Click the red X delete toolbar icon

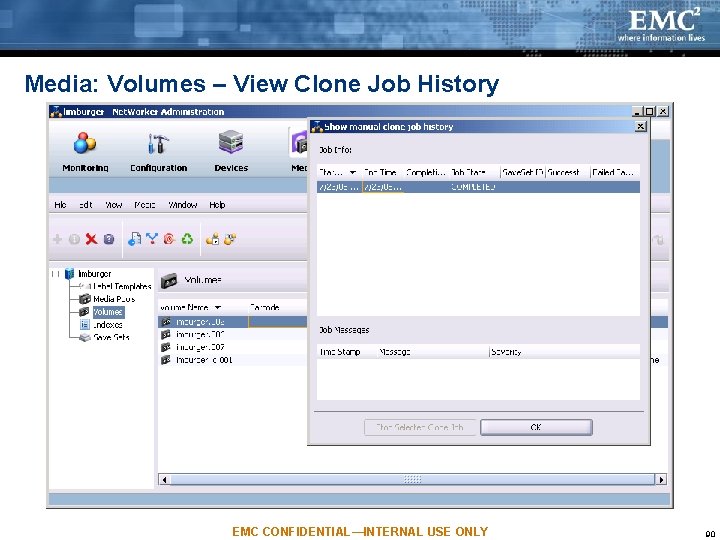click(91, 239)
